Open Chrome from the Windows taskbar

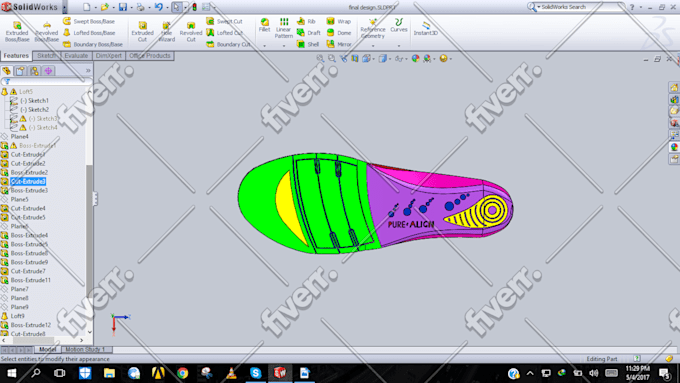183,373
